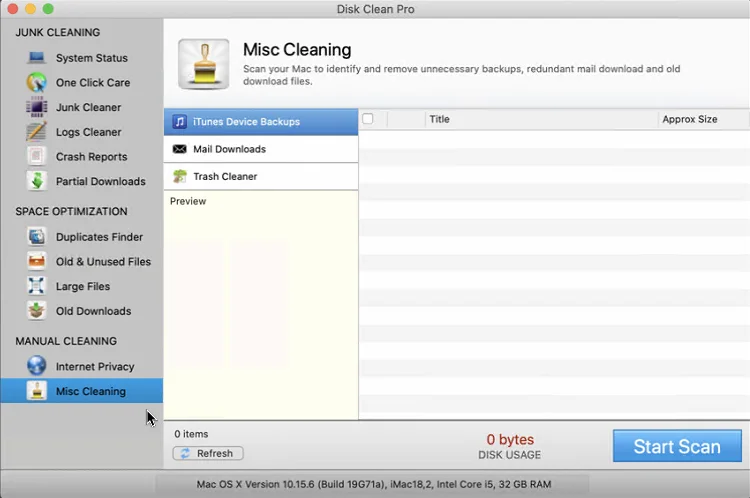Click the Preview pane area label

point(188,201)
